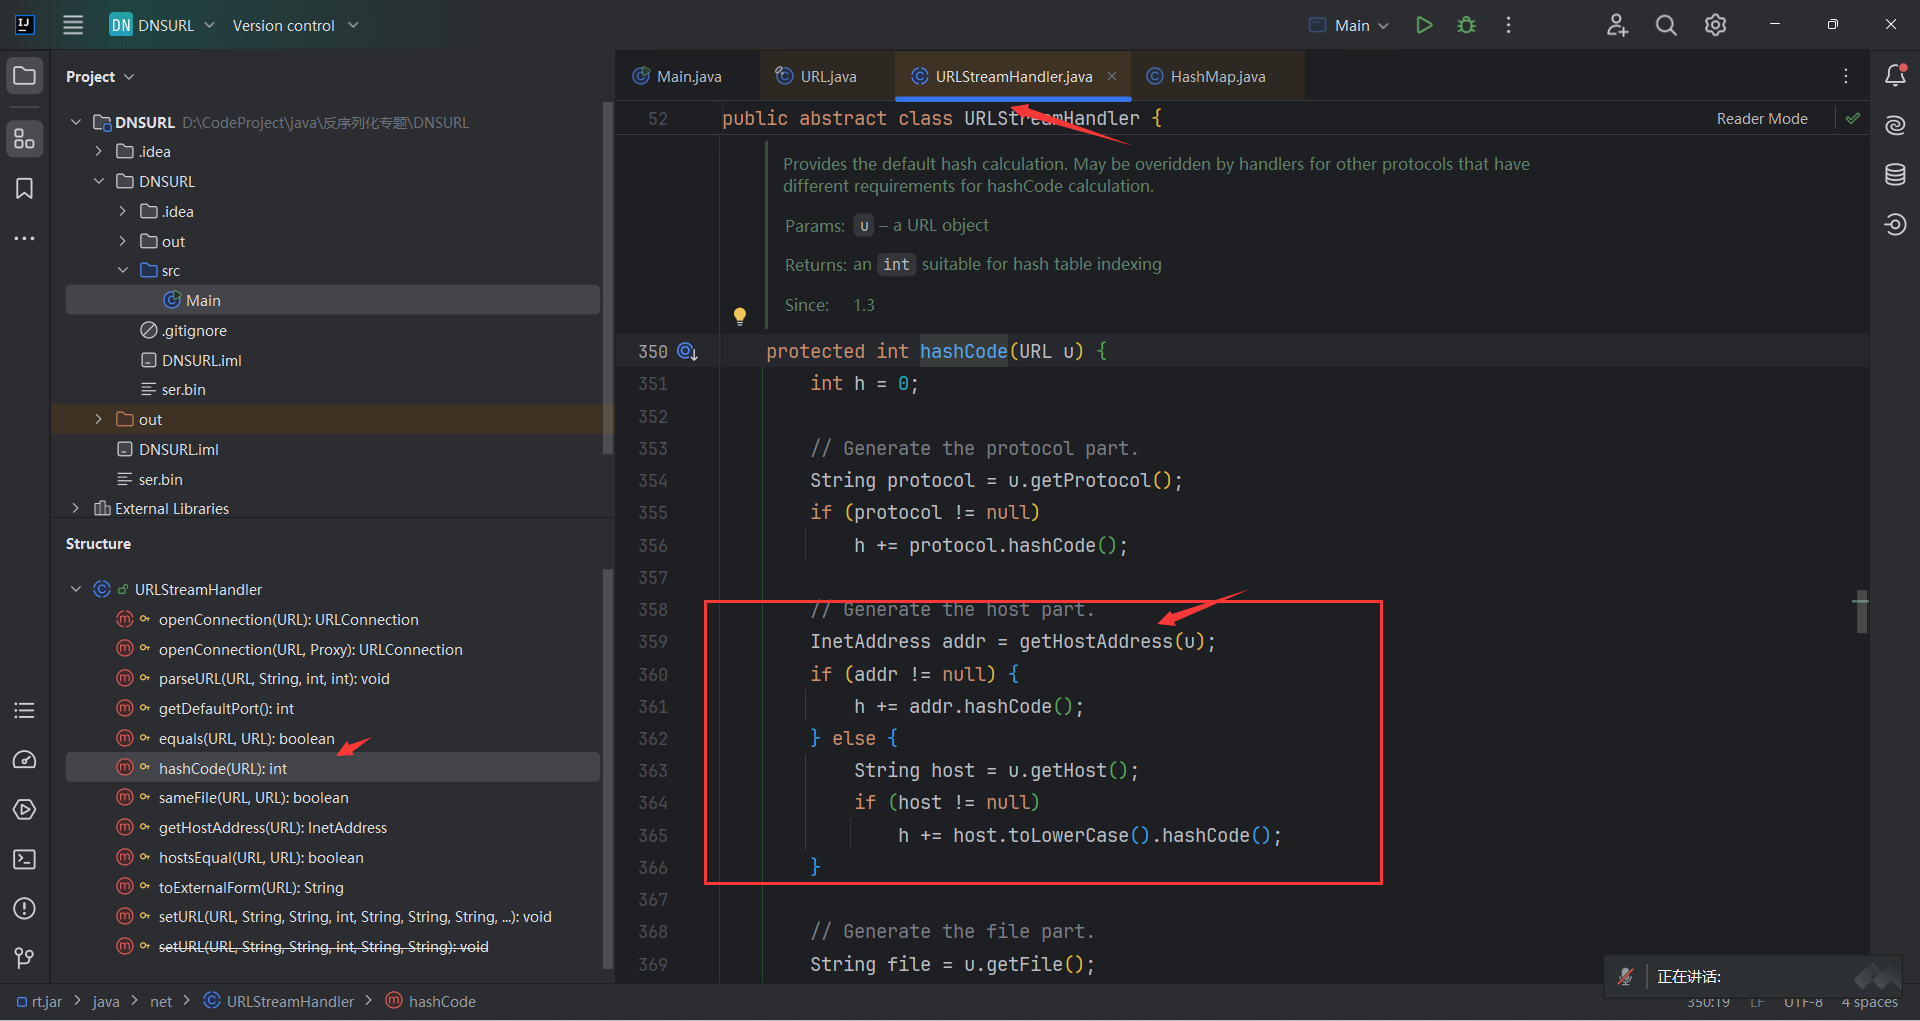Click the Project tree scrollbar
Image resolution: width=1920 pixels, height=1021 pixels.
coord(607,278)
